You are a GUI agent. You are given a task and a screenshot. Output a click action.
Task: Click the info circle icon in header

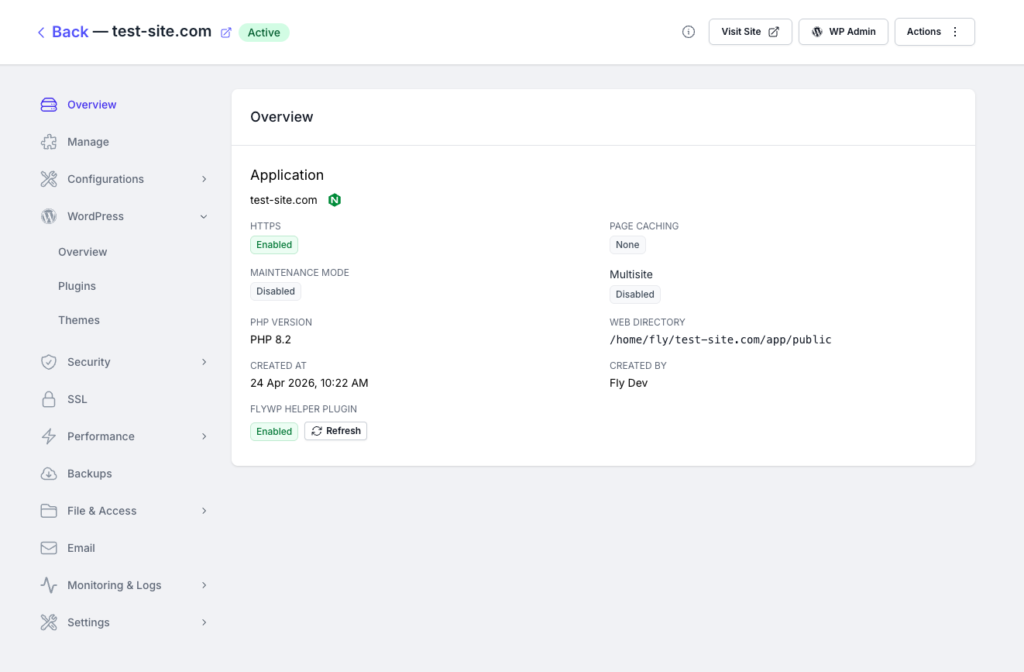click(688, 32)
